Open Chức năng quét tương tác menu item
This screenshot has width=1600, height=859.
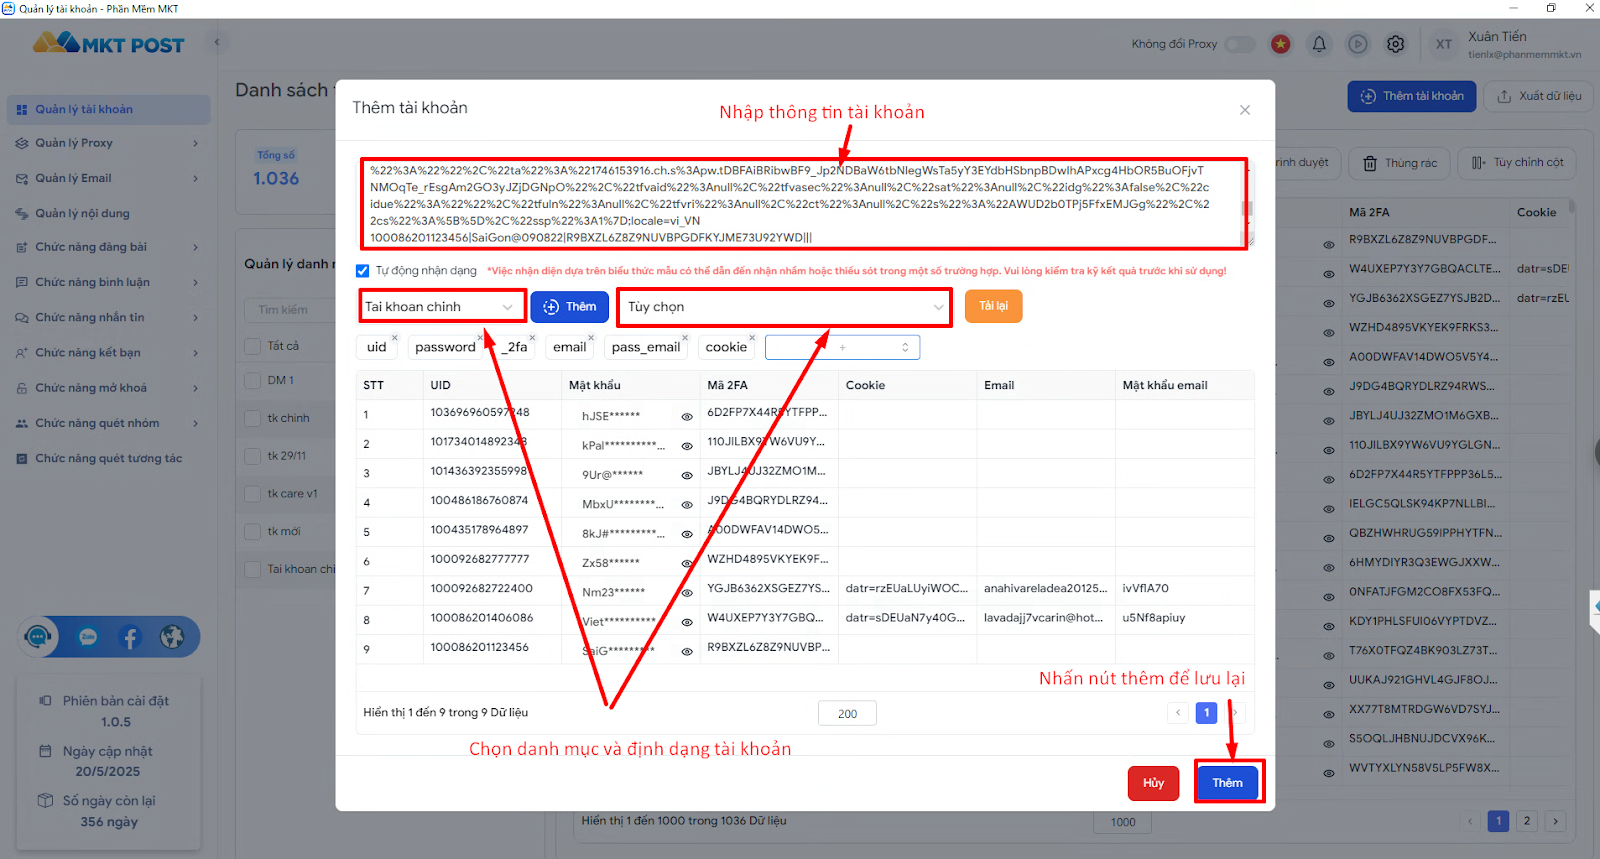click(108, 458)
